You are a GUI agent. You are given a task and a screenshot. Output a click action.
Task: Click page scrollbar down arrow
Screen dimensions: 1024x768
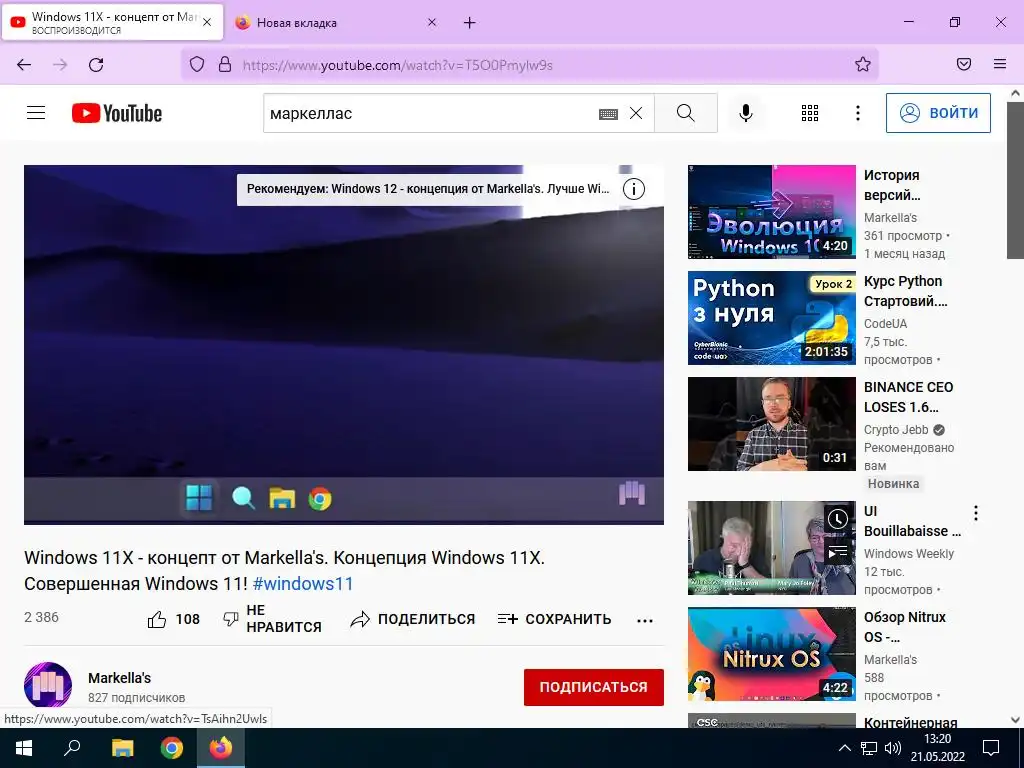[x=1015, y=720]
